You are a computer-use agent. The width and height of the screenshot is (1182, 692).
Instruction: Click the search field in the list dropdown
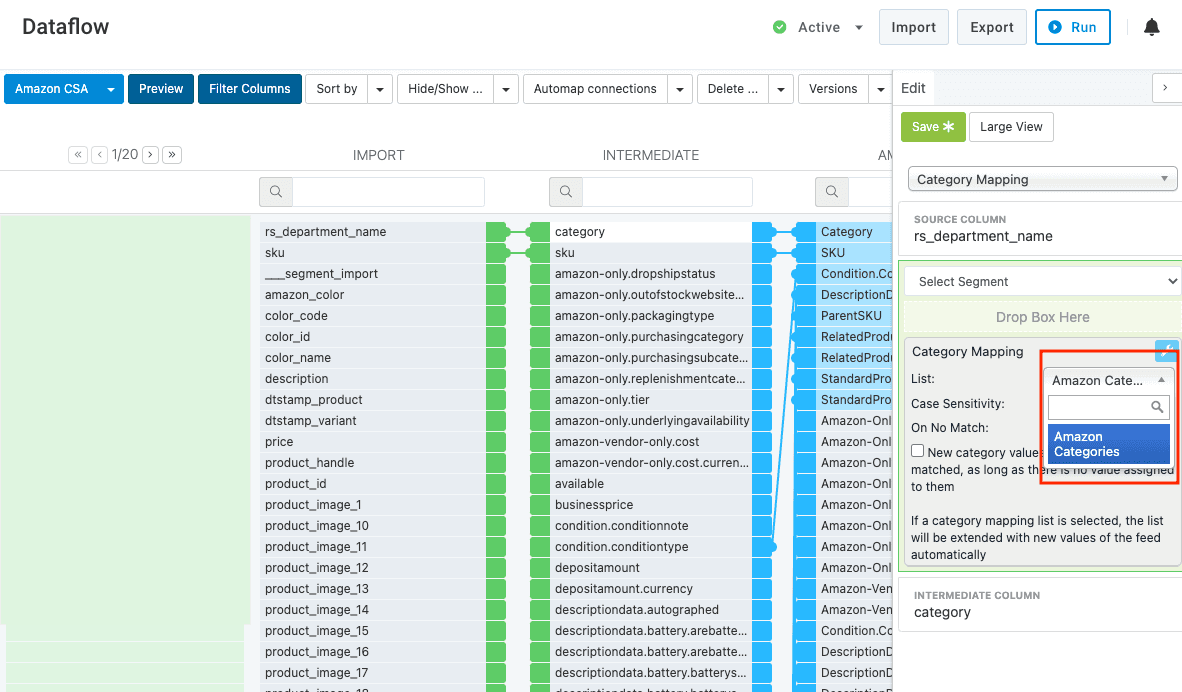1100,407
